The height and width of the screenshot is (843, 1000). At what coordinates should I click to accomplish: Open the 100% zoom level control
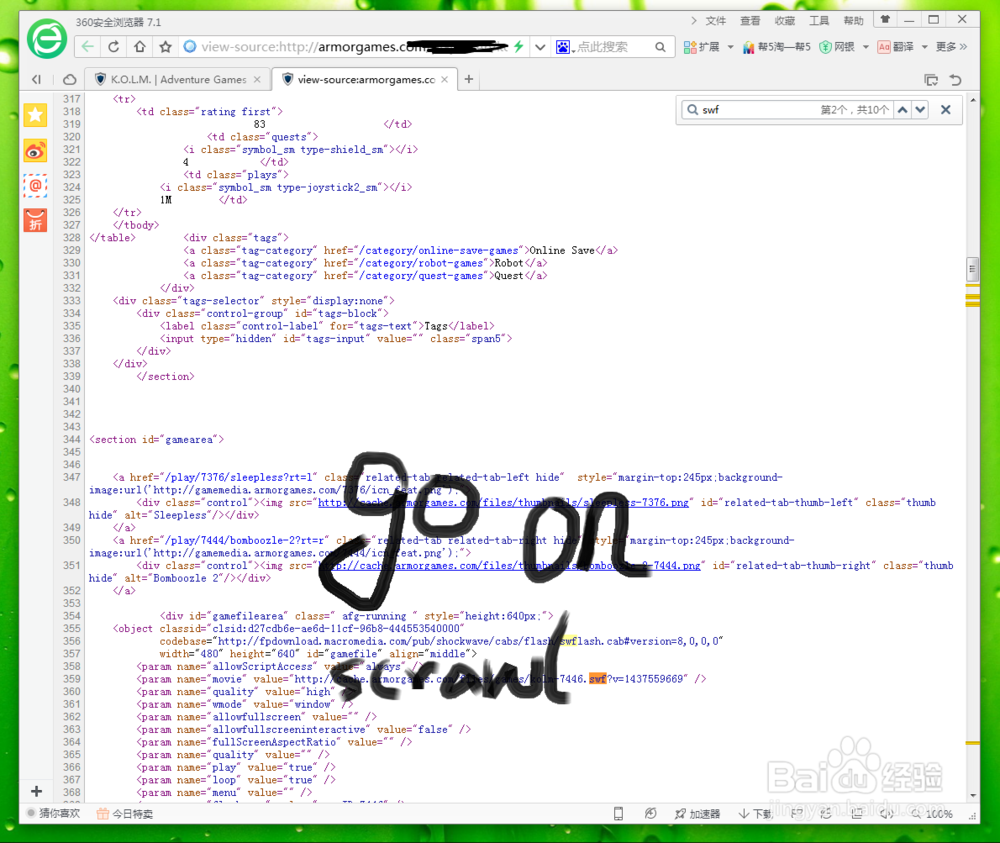tap(932, 814)
